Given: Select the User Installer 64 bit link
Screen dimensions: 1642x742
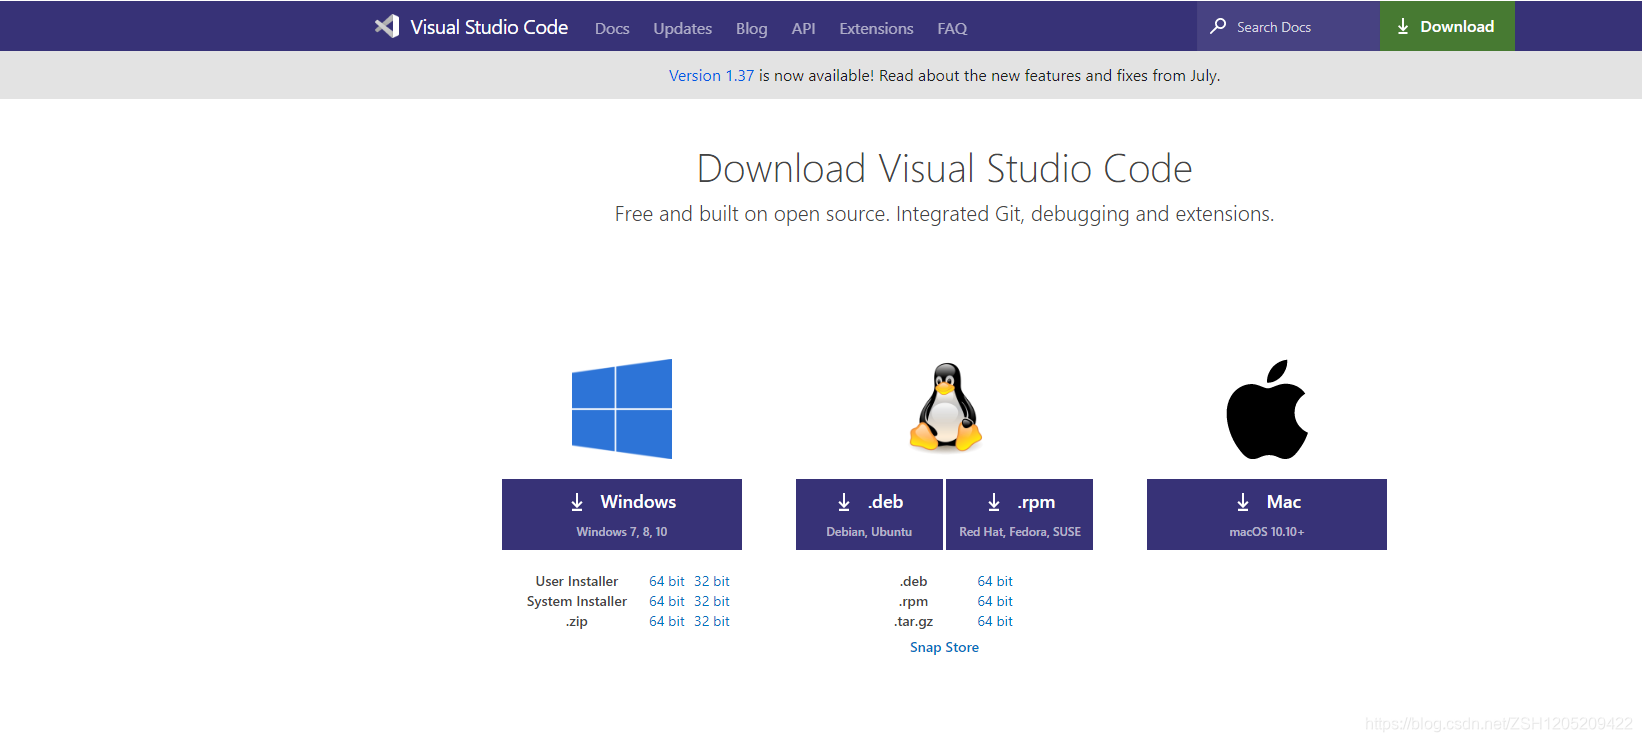Looking at the screenshot, I should 667,581.
